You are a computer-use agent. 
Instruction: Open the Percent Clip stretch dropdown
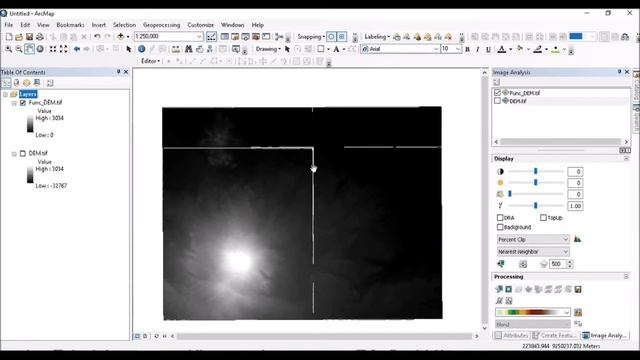point(565,239)
